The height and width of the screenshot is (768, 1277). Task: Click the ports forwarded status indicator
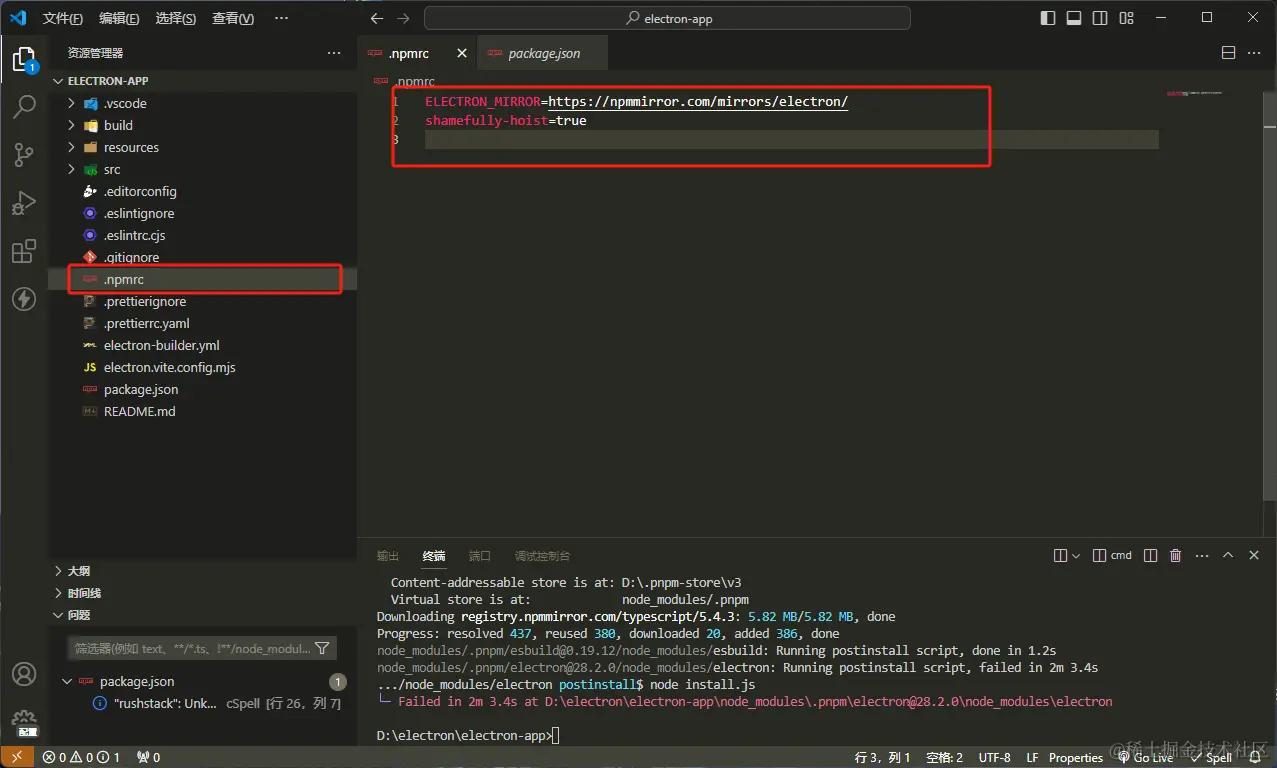(148, 757)
